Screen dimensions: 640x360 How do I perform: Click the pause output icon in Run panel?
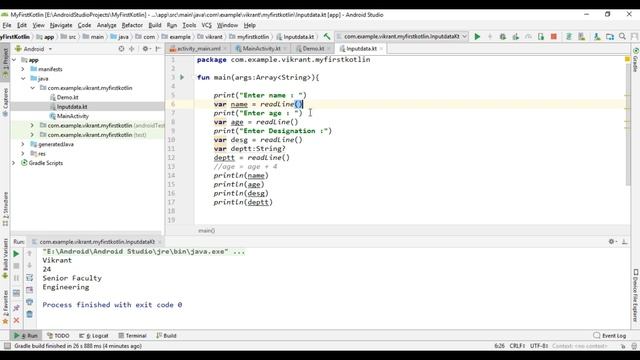(x=16, y=278)
